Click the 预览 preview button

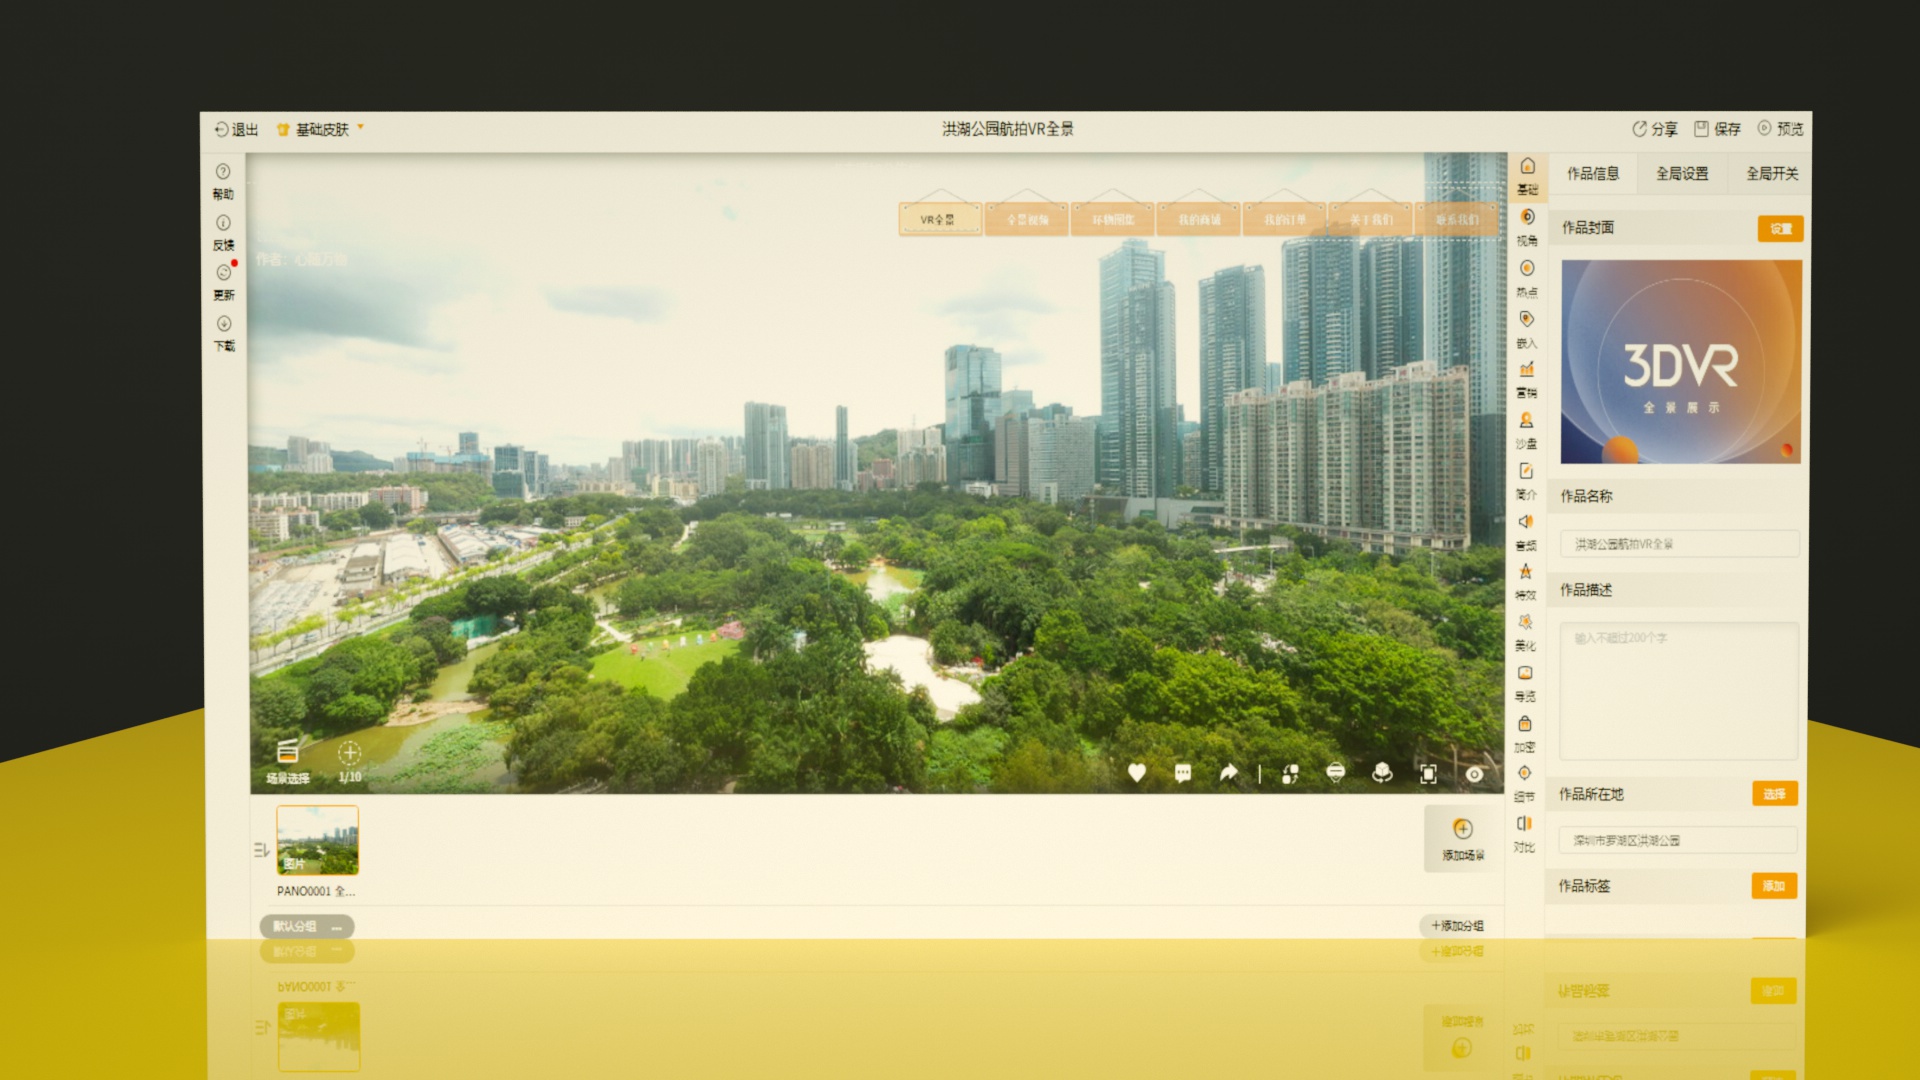1780,129
